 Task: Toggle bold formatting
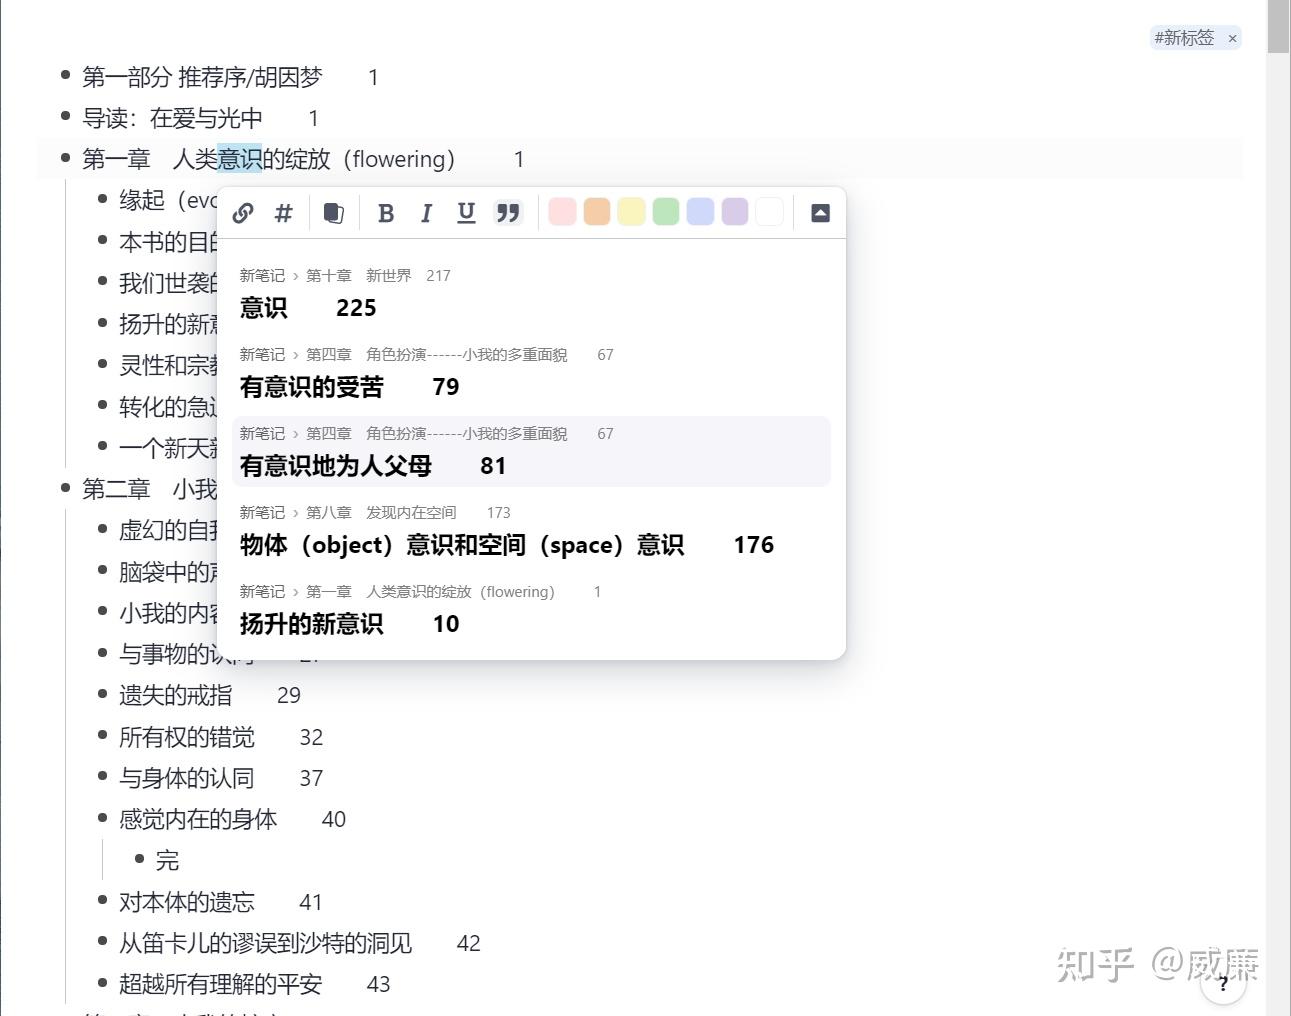coord(386,213)
